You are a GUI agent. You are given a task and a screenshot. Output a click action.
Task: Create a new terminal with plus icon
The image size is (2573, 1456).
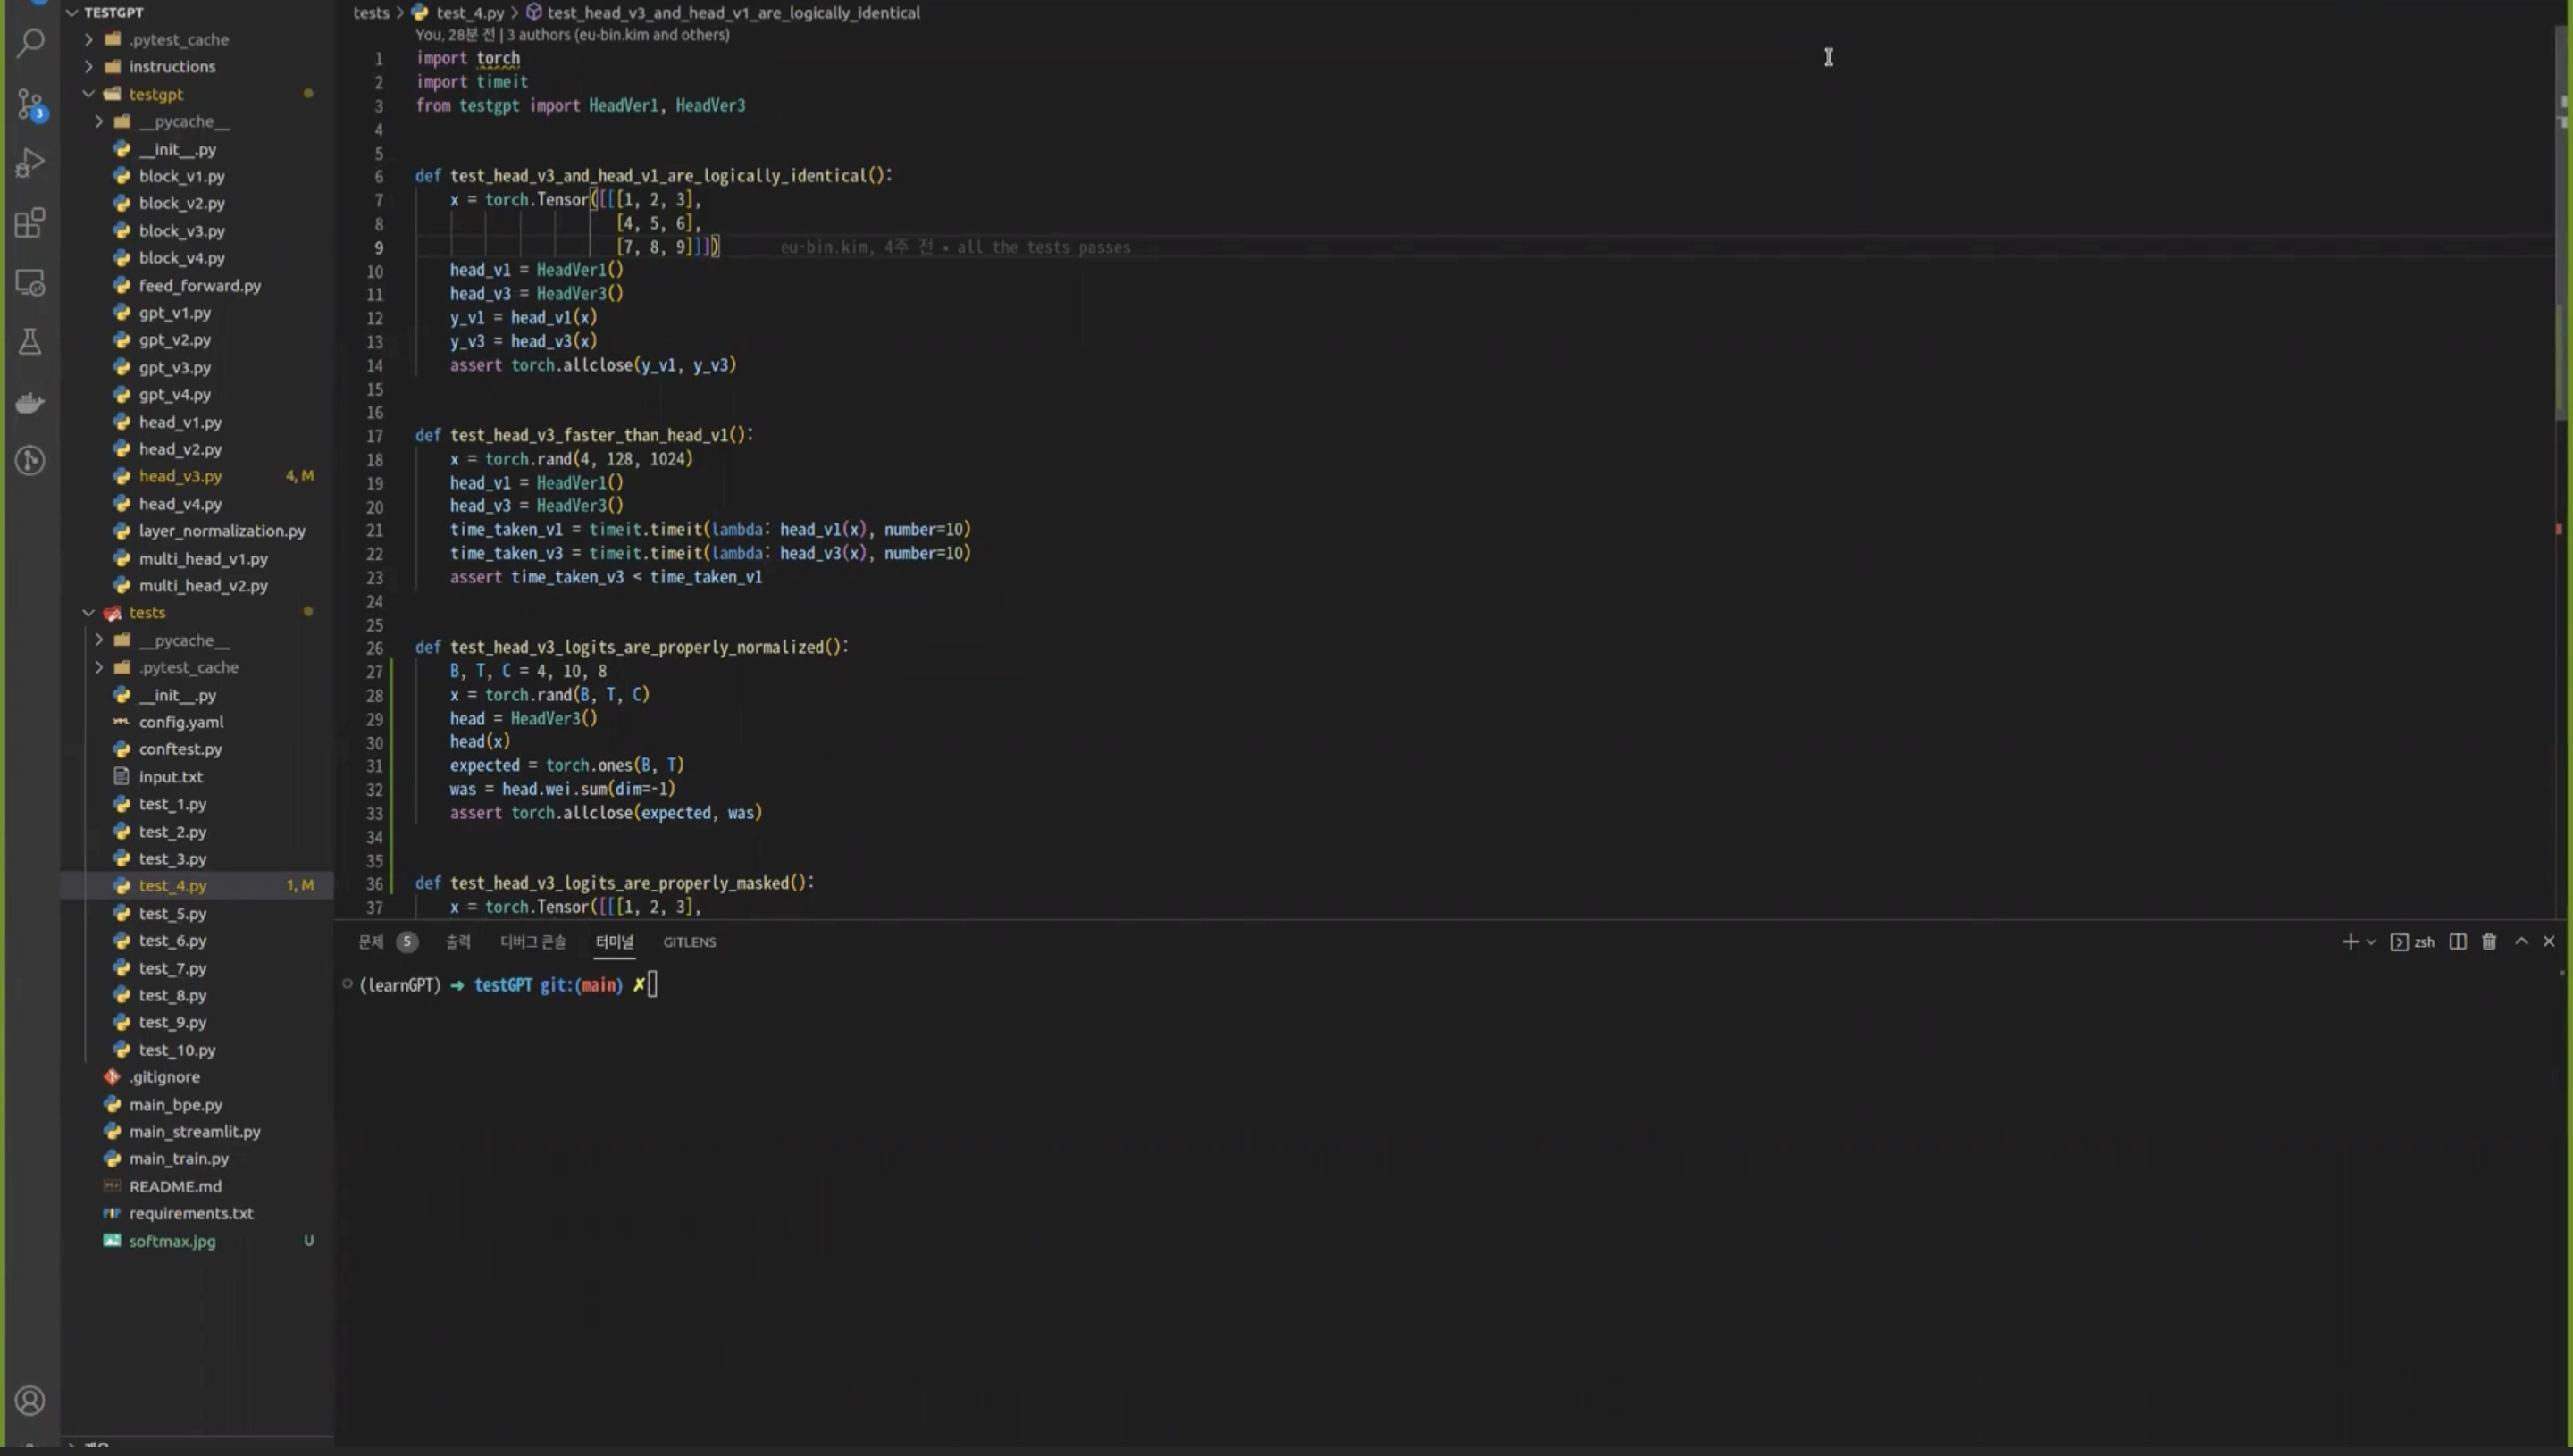2349,942
